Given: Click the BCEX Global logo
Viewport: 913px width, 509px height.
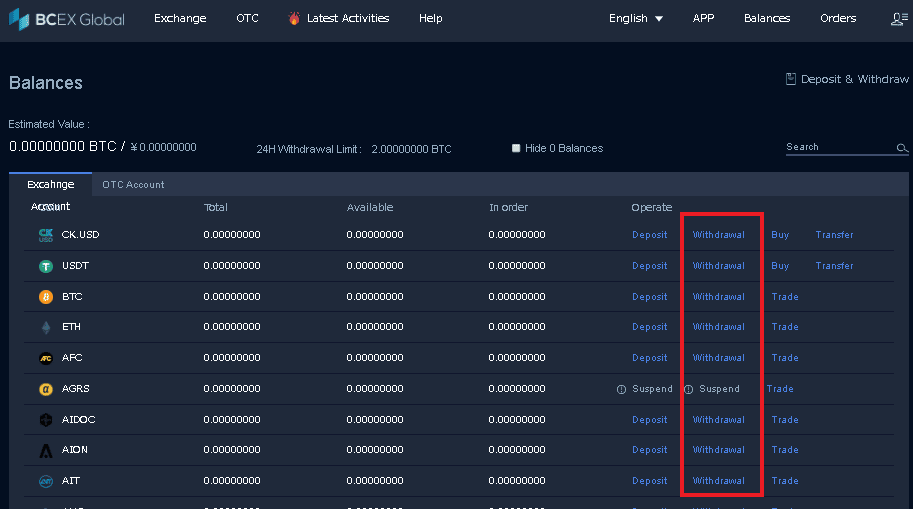Looking at the screenshot, I should coord(66,19).
